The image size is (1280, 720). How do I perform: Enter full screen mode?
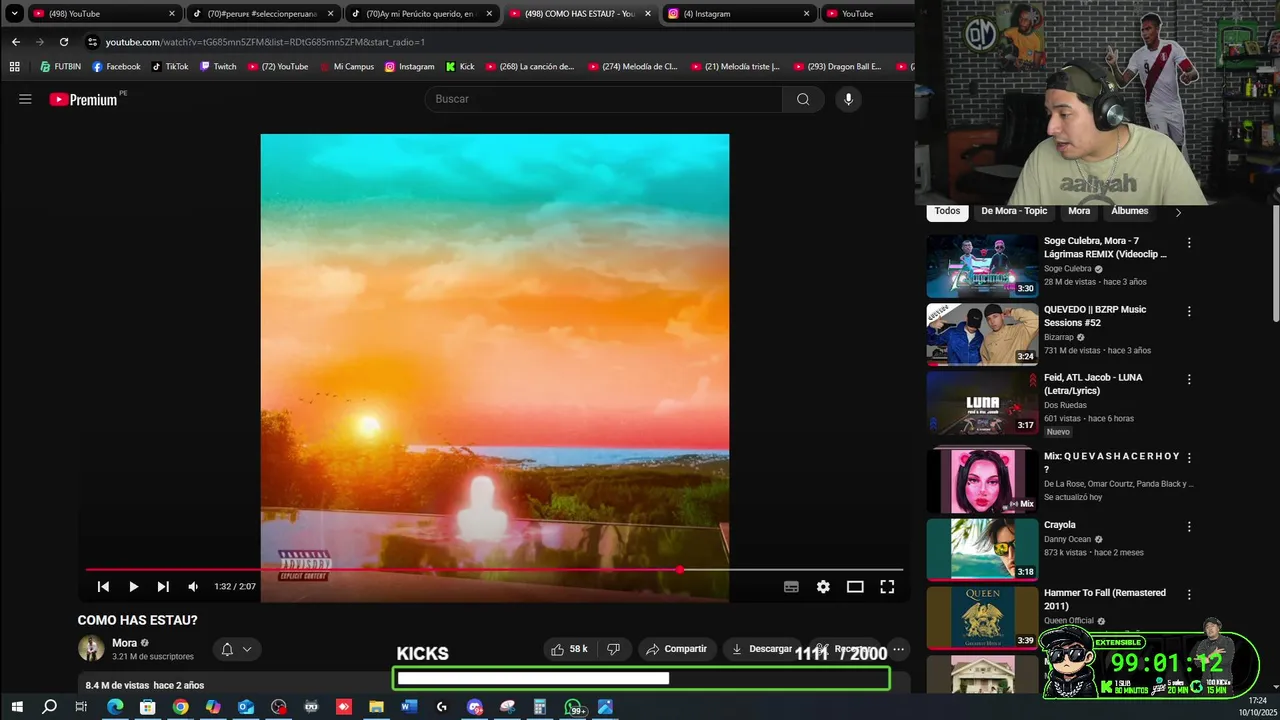(x=887, y=587)
